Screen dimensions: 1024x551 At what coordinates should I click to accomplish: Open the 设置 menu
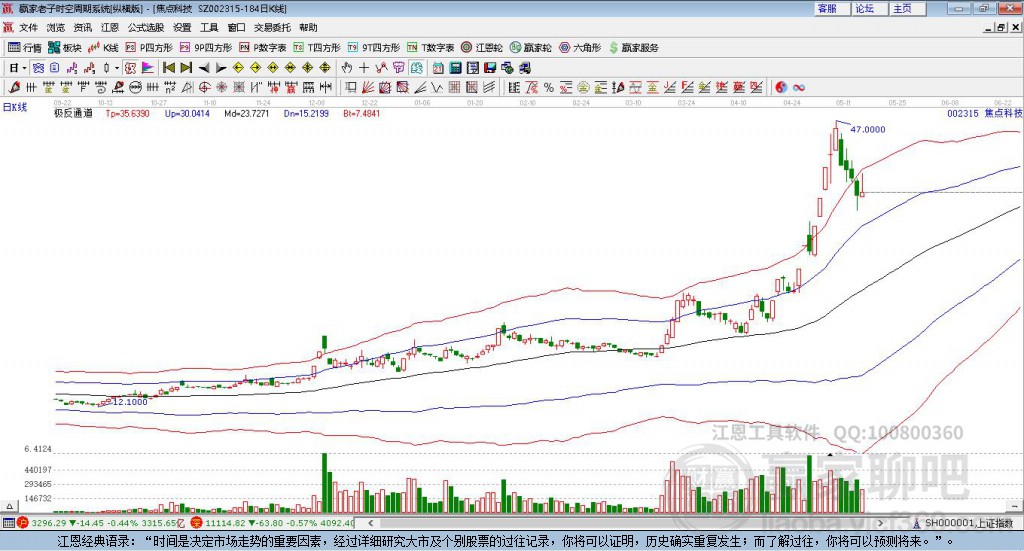182,27
